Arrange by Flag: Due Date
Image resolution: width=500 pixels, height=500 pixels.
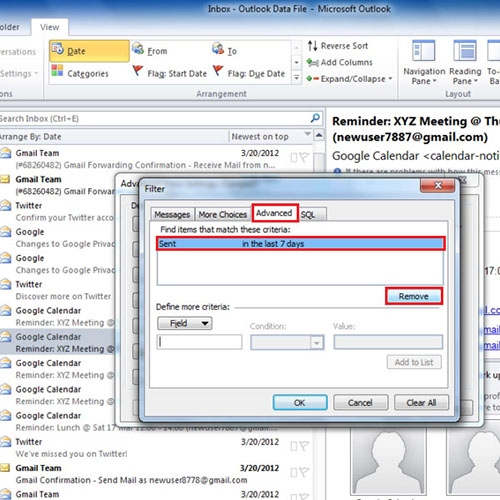pyautogui.click(x=249, y=73)
